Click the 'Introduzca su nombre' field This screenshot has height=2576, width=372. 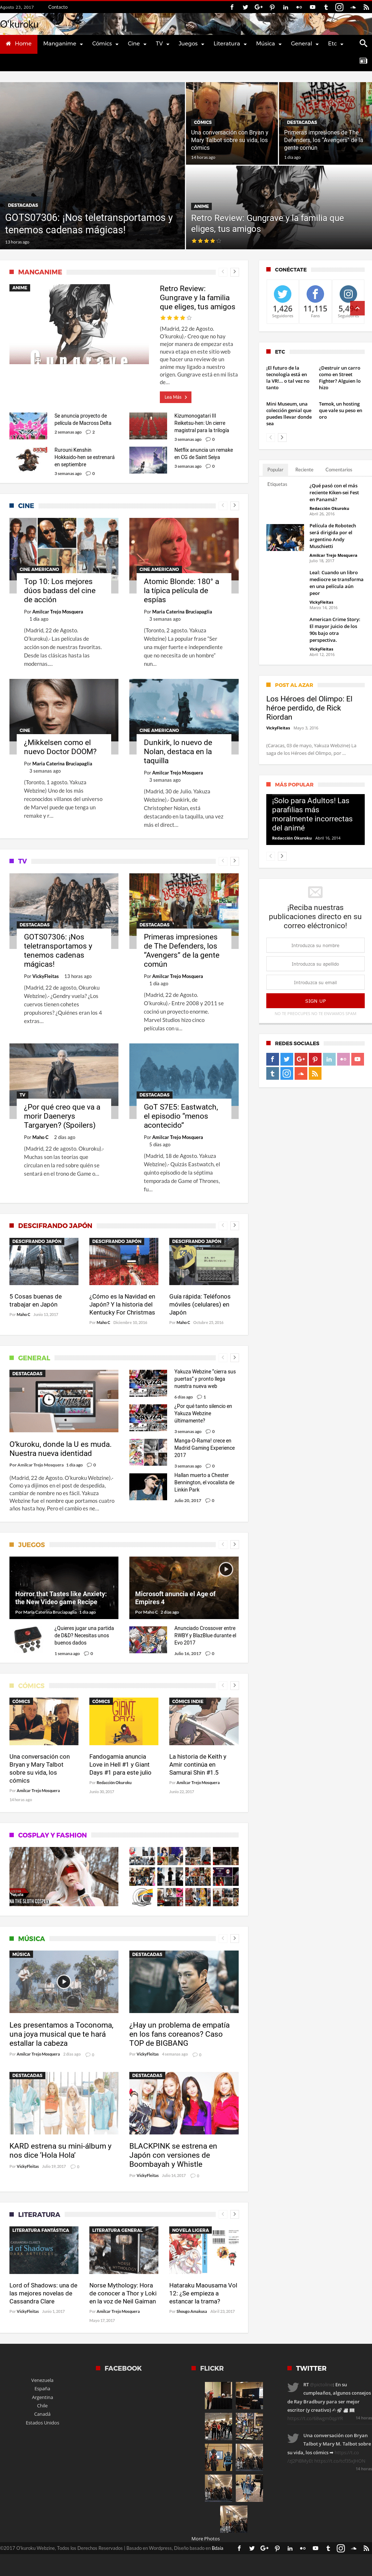(315, 945)
